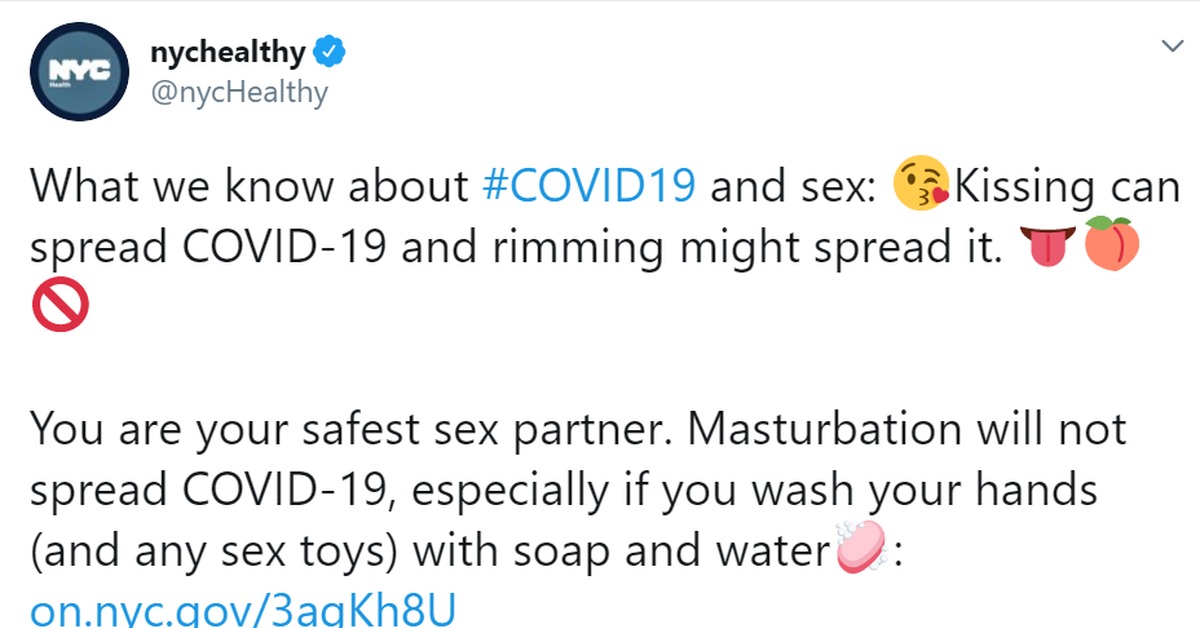Viewport: 1200px width, 628px height.
Task: Click the peach emoji
Action: (1108, 242)
